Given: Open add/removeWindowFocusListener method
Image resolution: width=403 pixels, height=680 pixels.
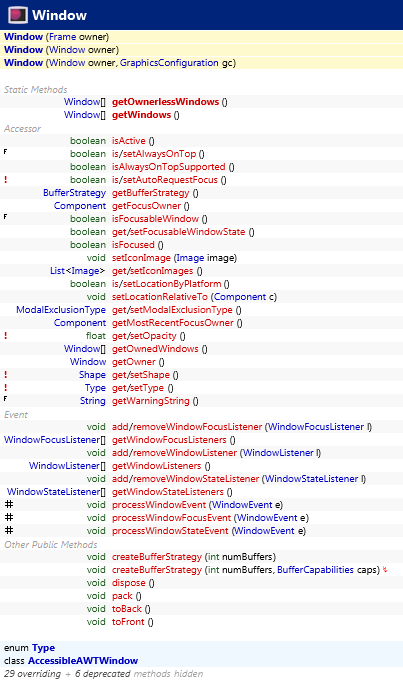Looking at the screenshot, I should (x=187, y=427).
